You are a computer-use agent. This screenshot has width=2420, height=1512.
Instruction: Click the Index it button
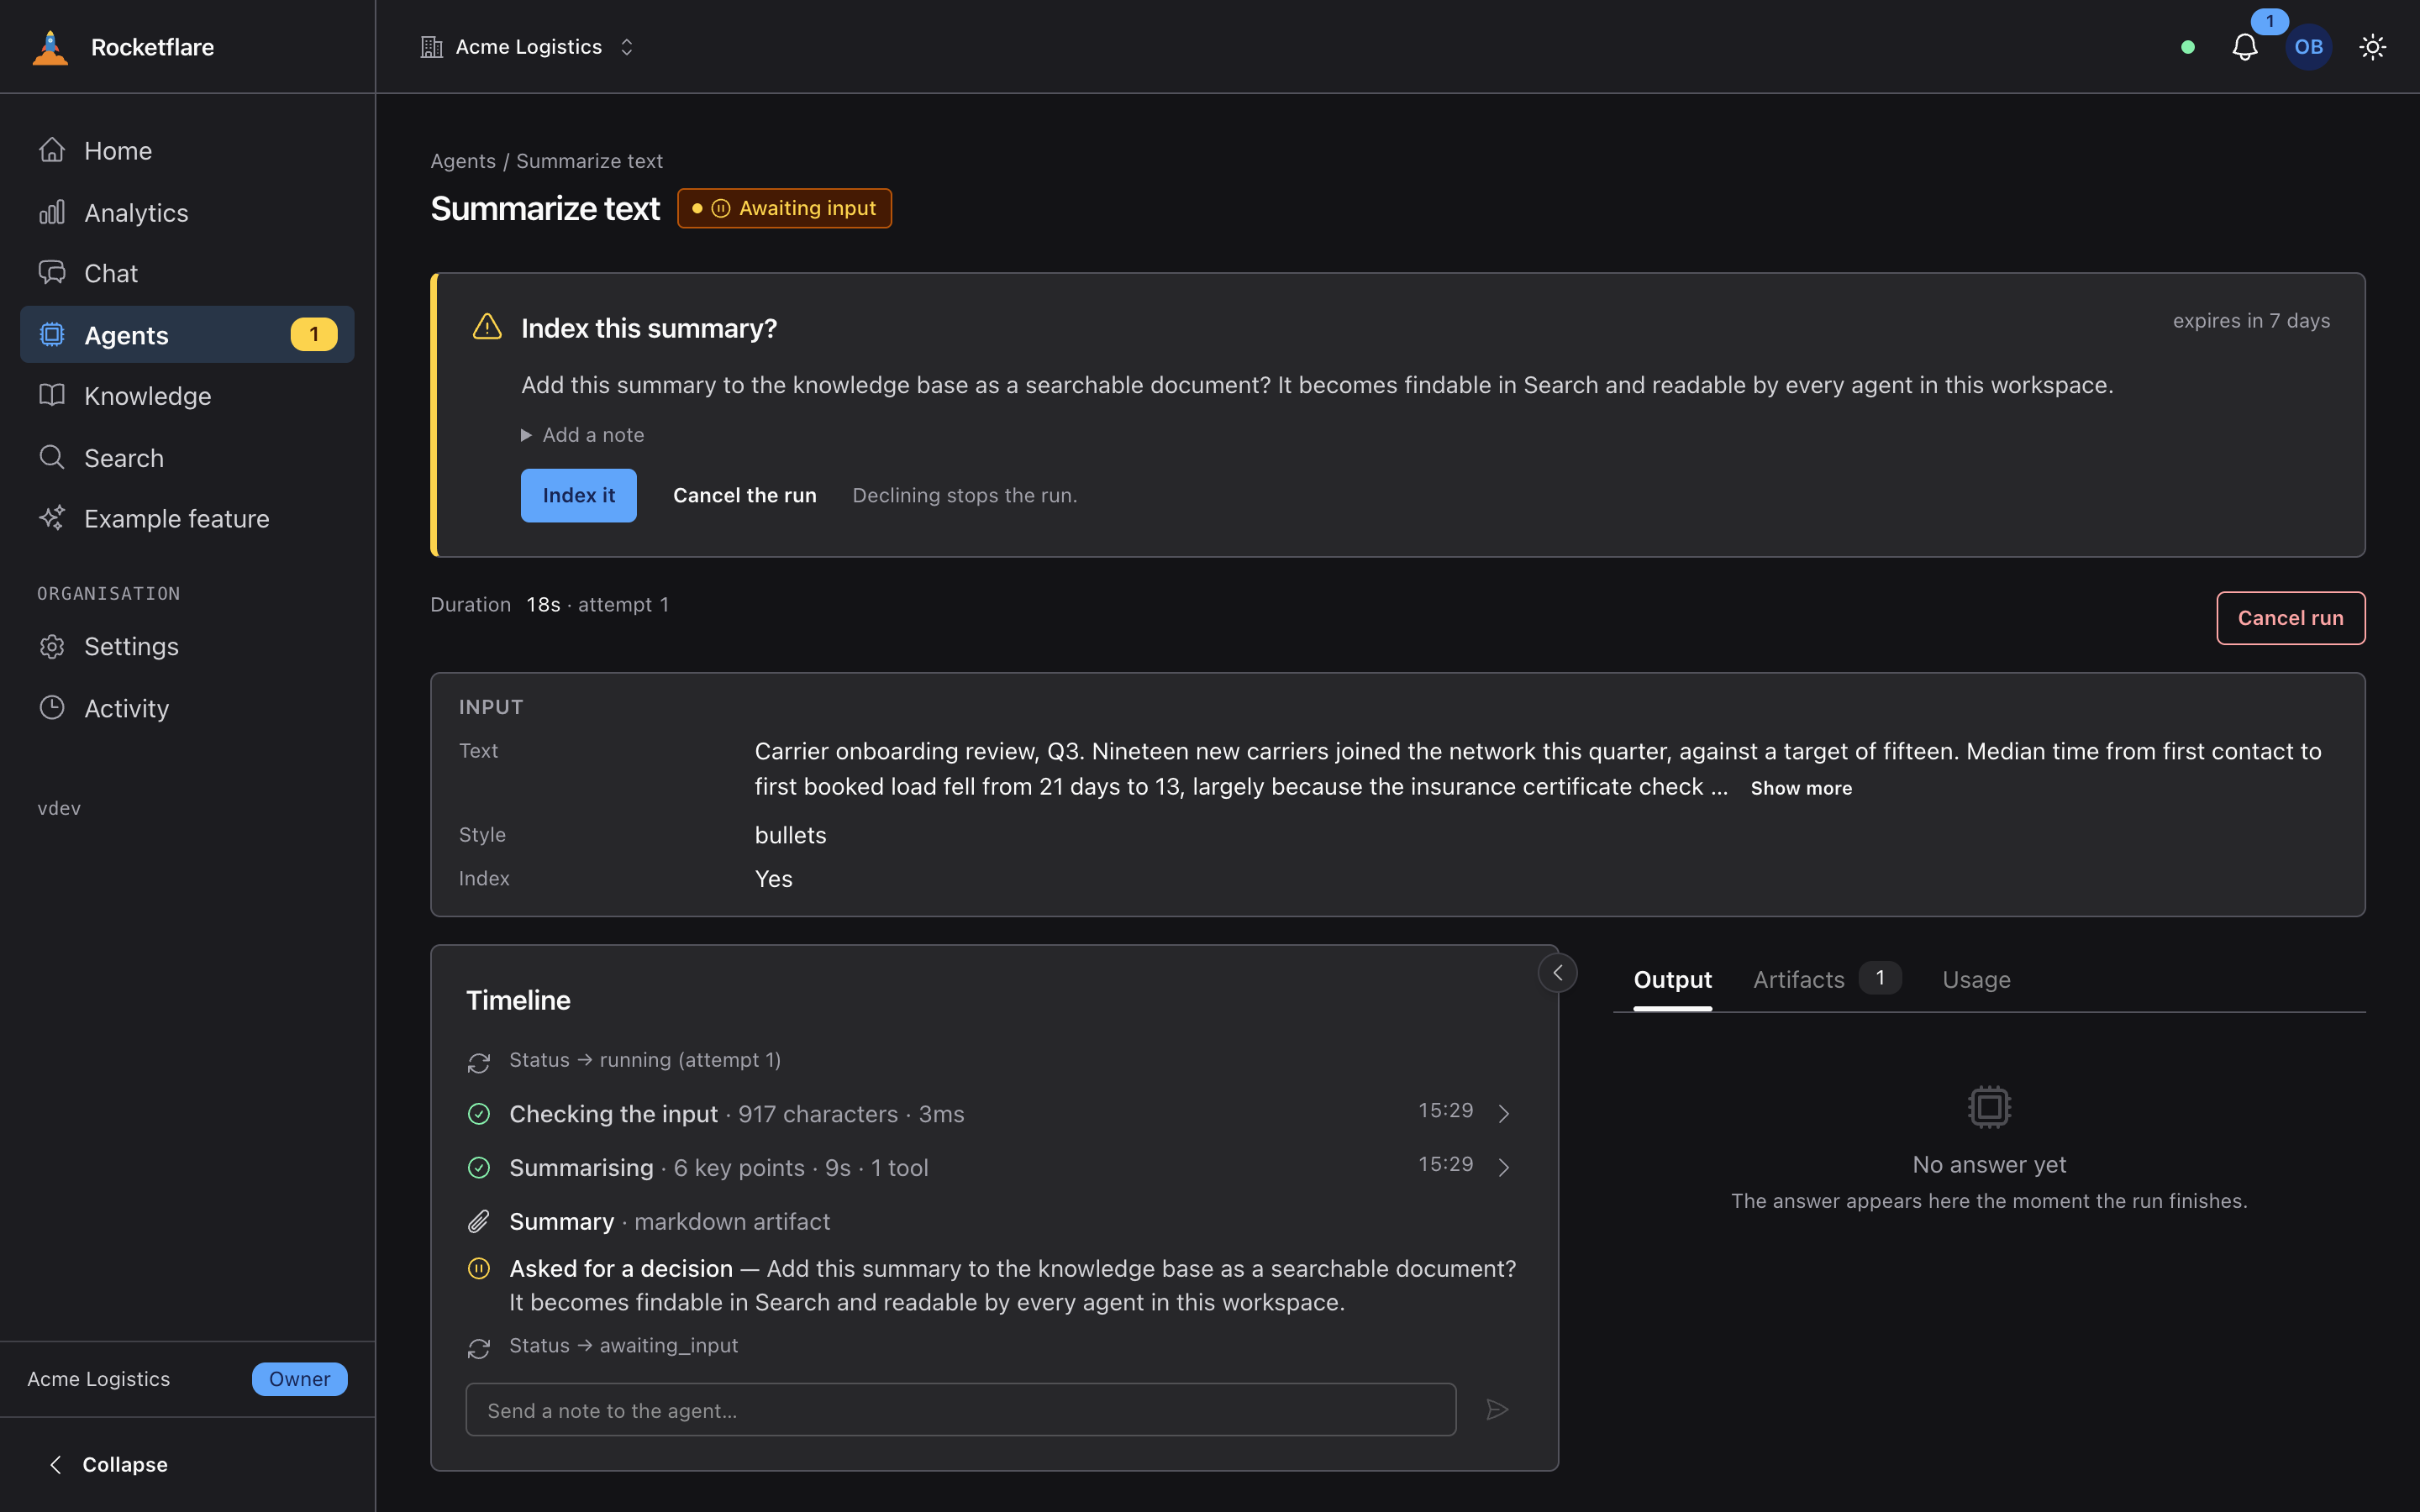click(578, 495)
